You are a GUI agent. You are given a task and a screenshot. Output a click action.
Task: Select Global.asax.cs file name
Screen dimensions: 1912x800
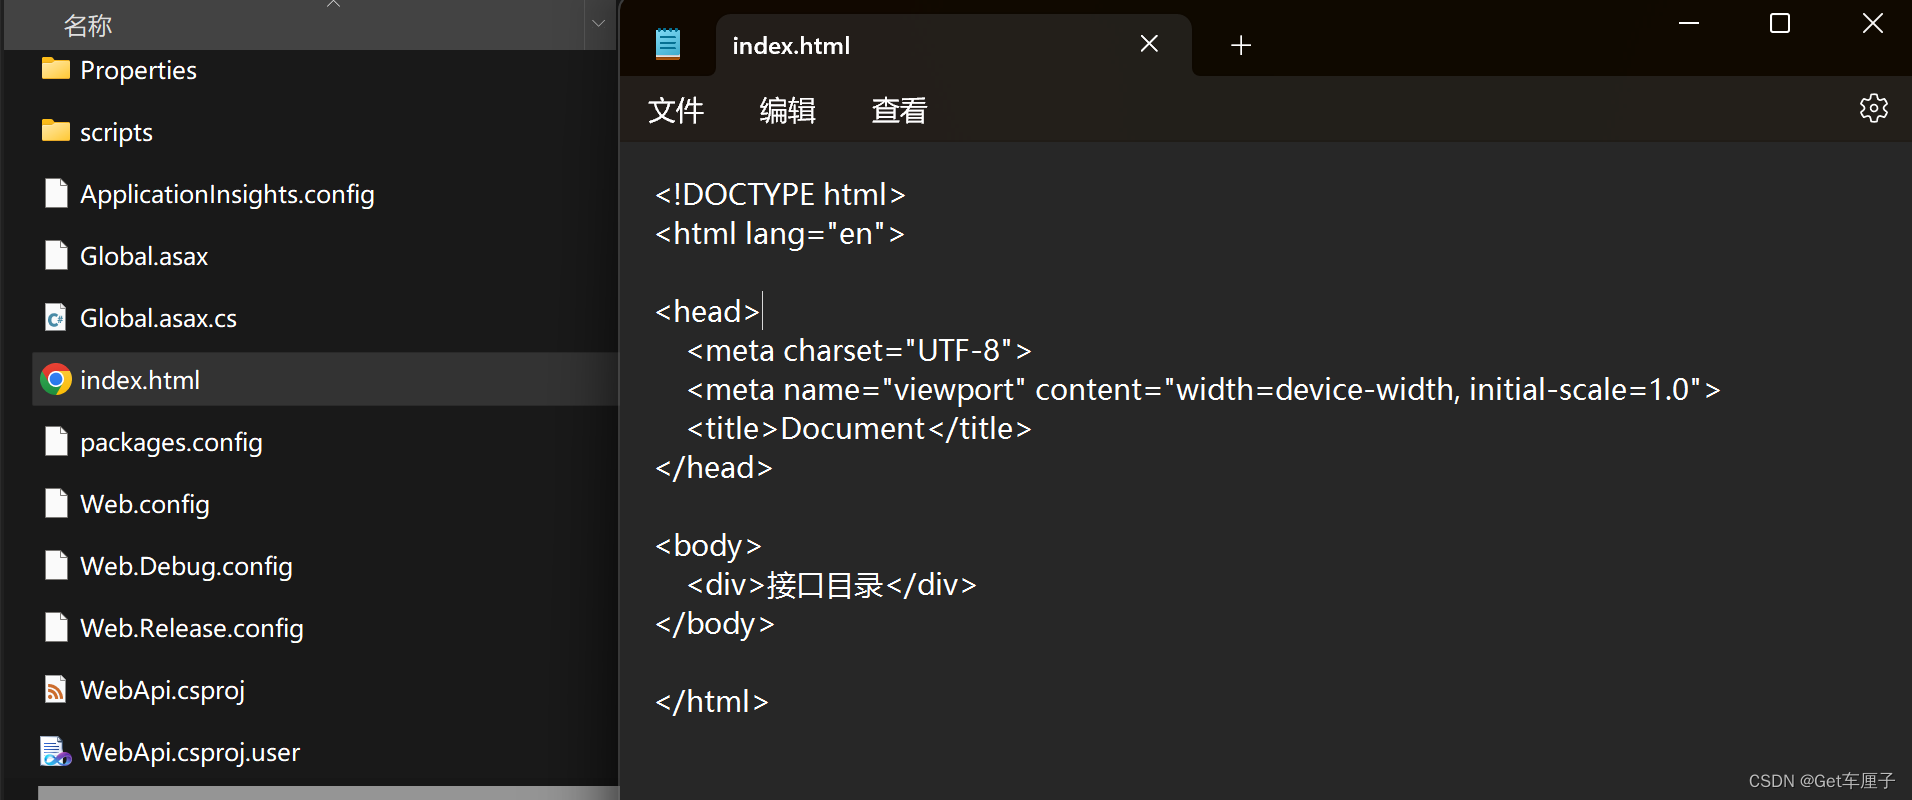tap(158, 319)
